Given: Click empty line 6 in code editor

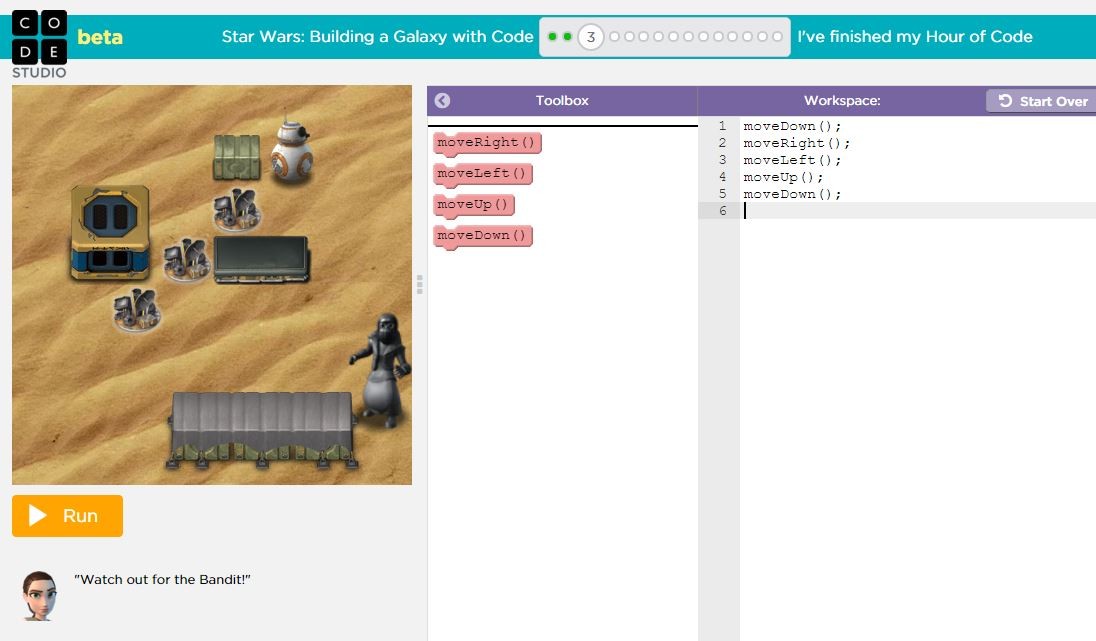Looking at the screenshot, I should (918, 211).
